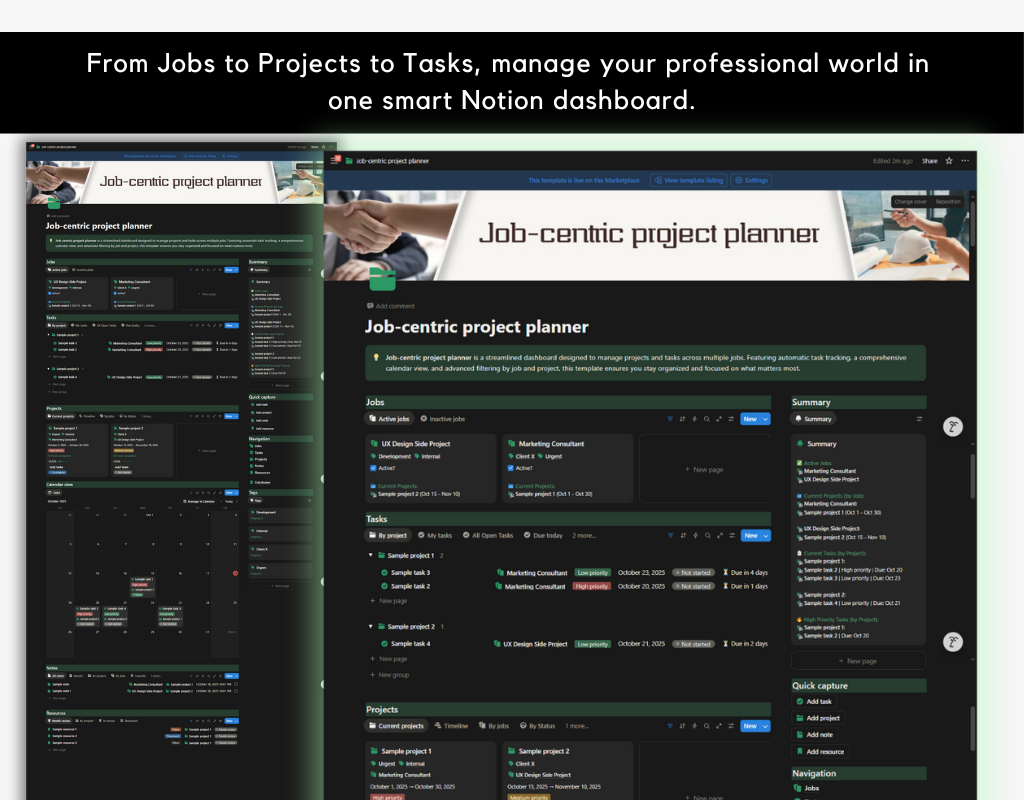1024x800 pixels.
Task: Click Reposition on the cover image
Action: pos(948,202)
